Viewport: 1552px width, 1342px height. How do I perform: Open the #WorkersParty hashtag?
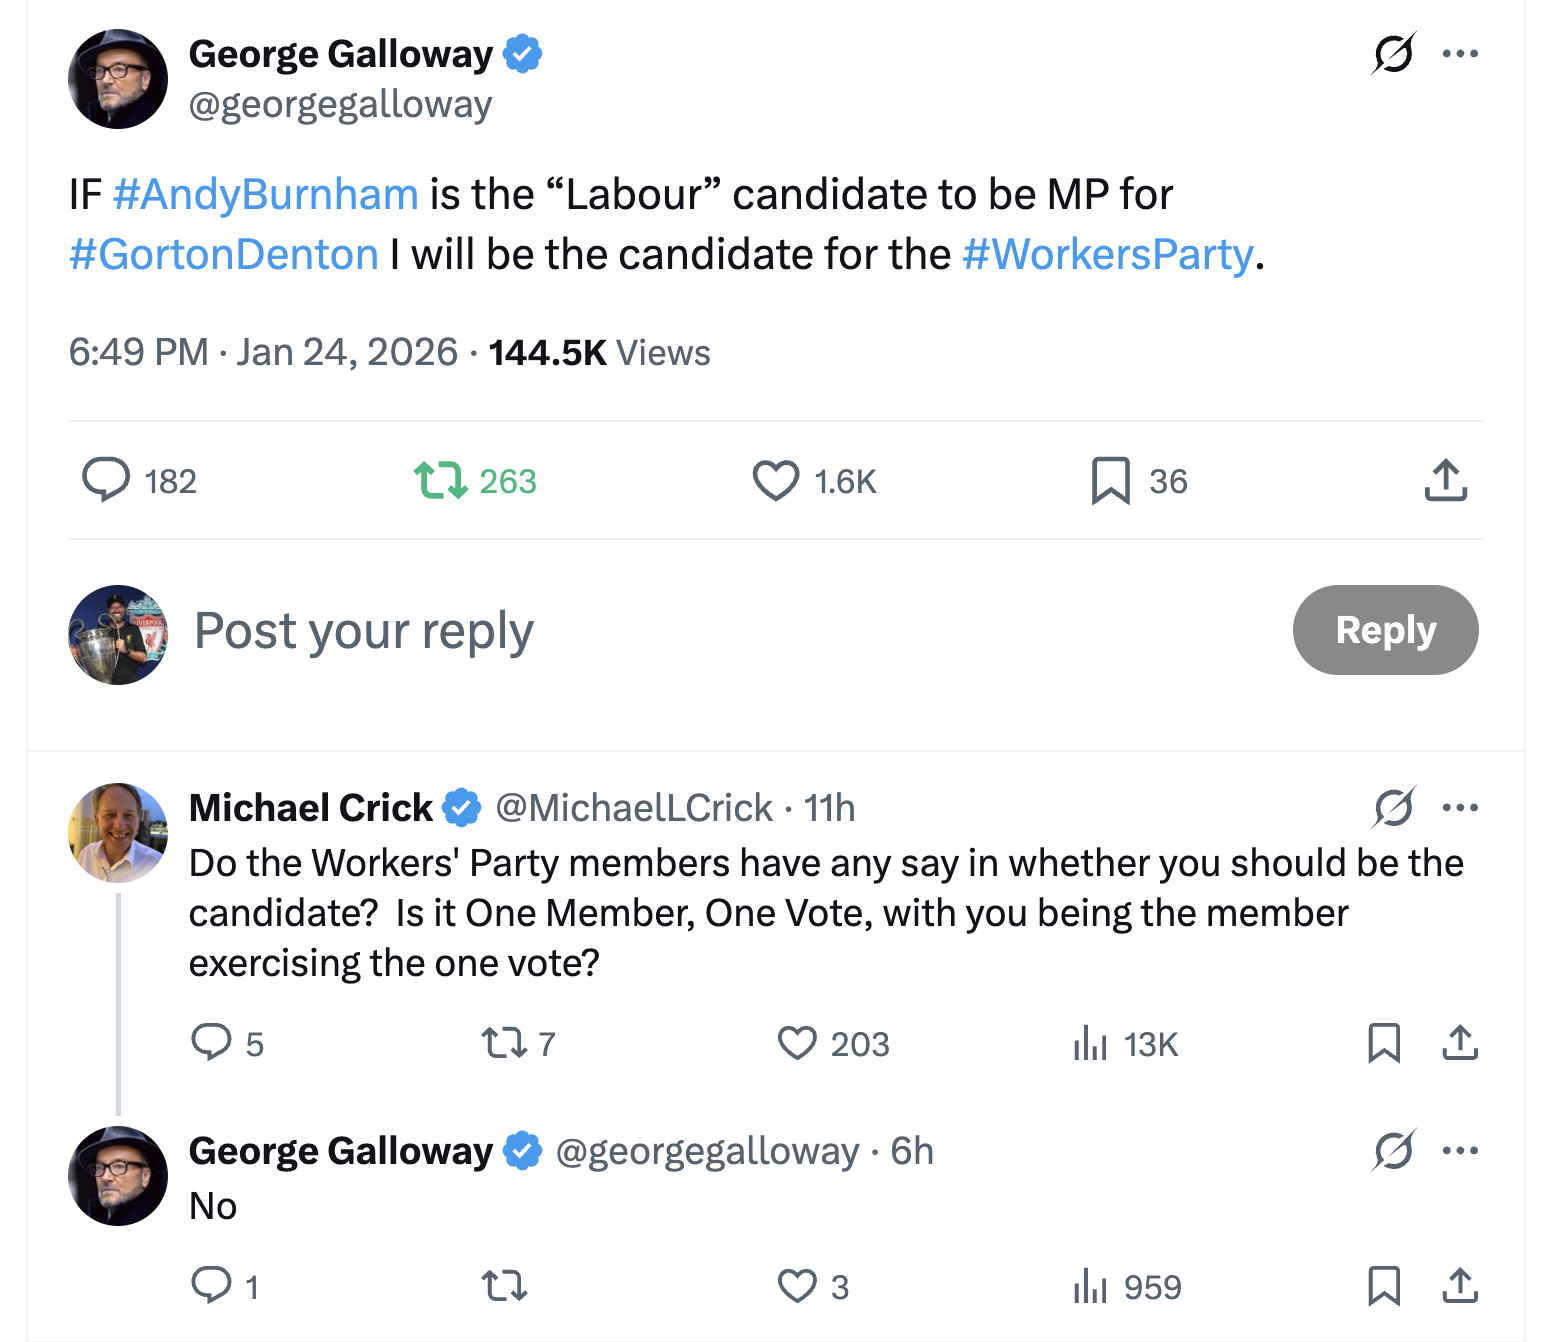[1107, 254]
